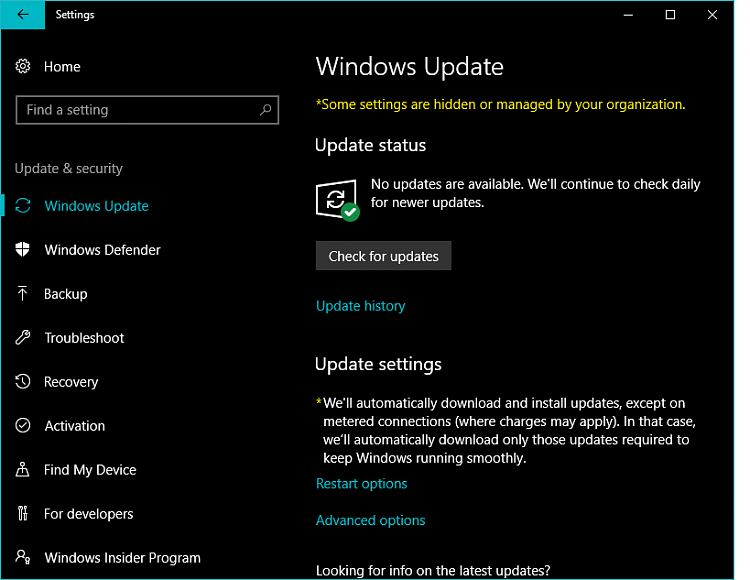The width and height of the screenshot is (750, 580).
Task: Click the Windows Insider Program person icon
Action: pyautogui.click(x=22, y=557)
